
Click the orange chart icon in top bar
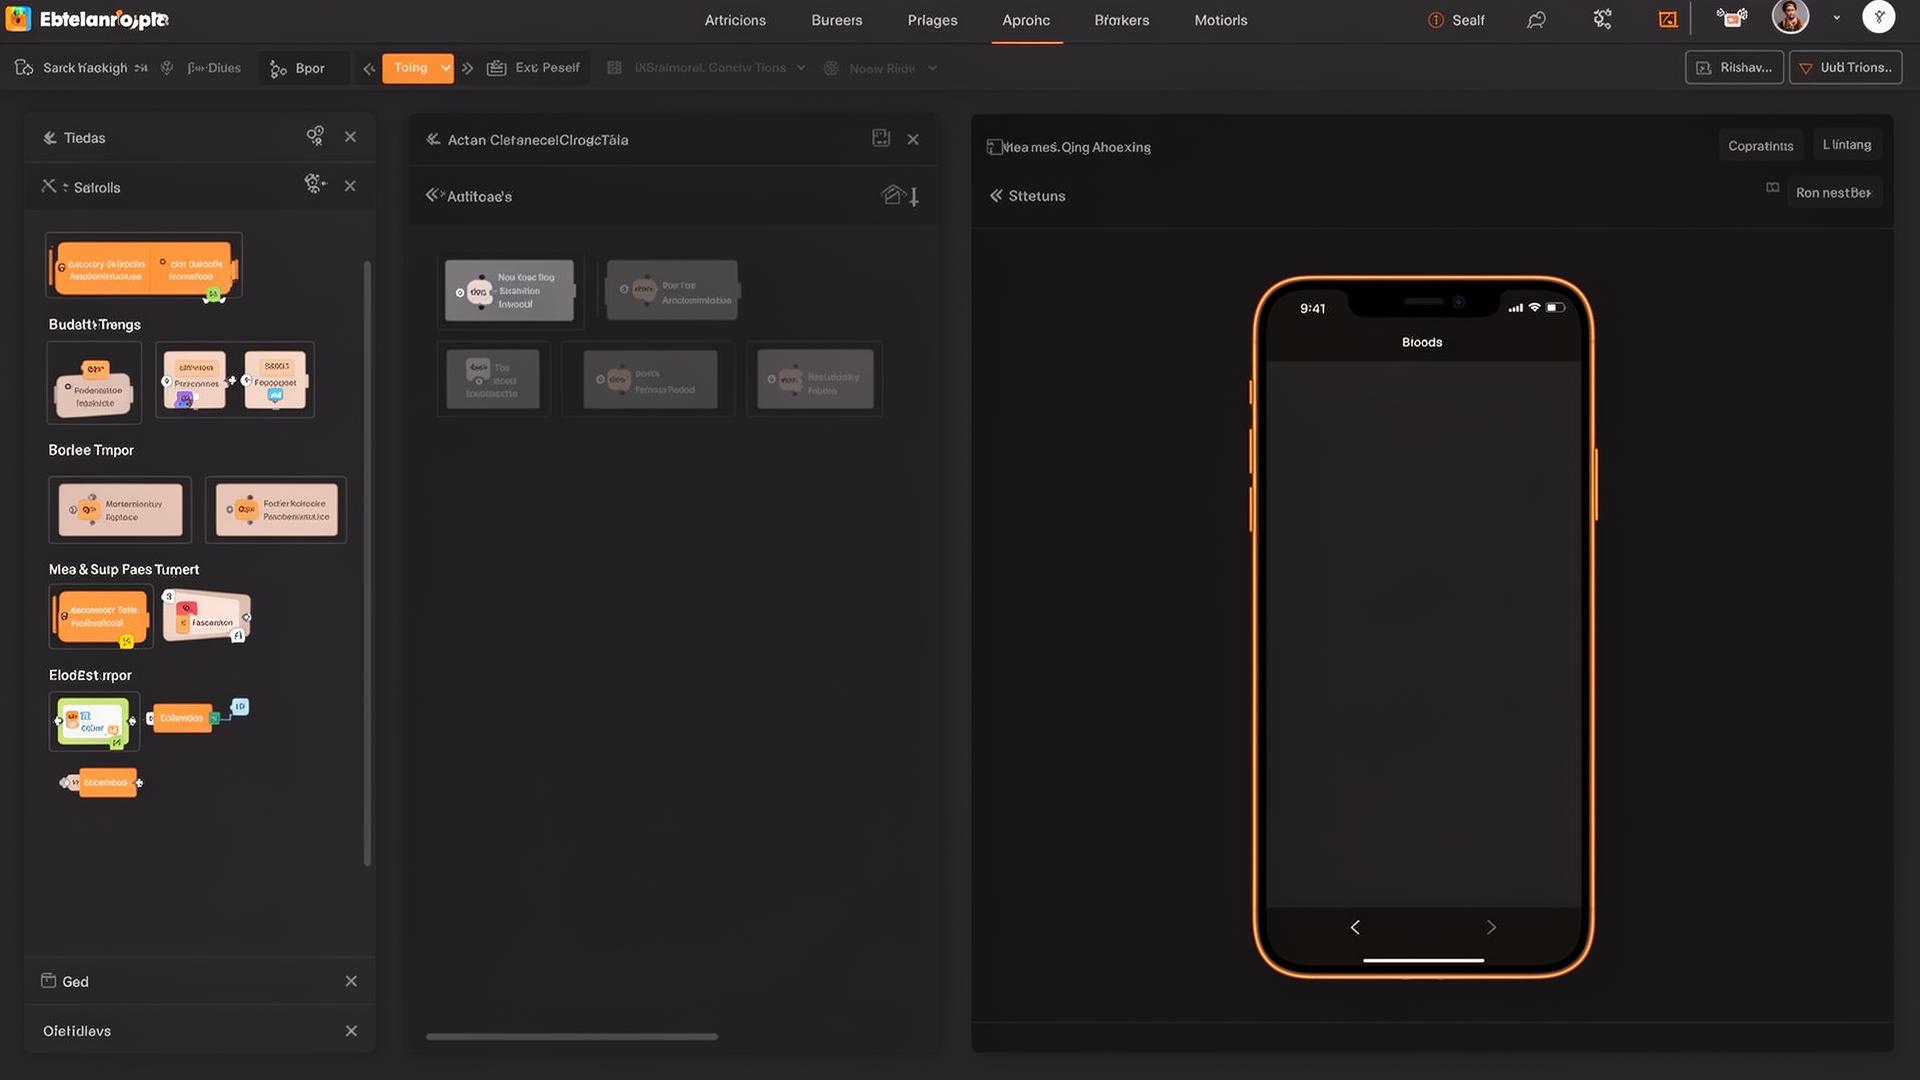pyautogui.click(x=1667, y=19)
